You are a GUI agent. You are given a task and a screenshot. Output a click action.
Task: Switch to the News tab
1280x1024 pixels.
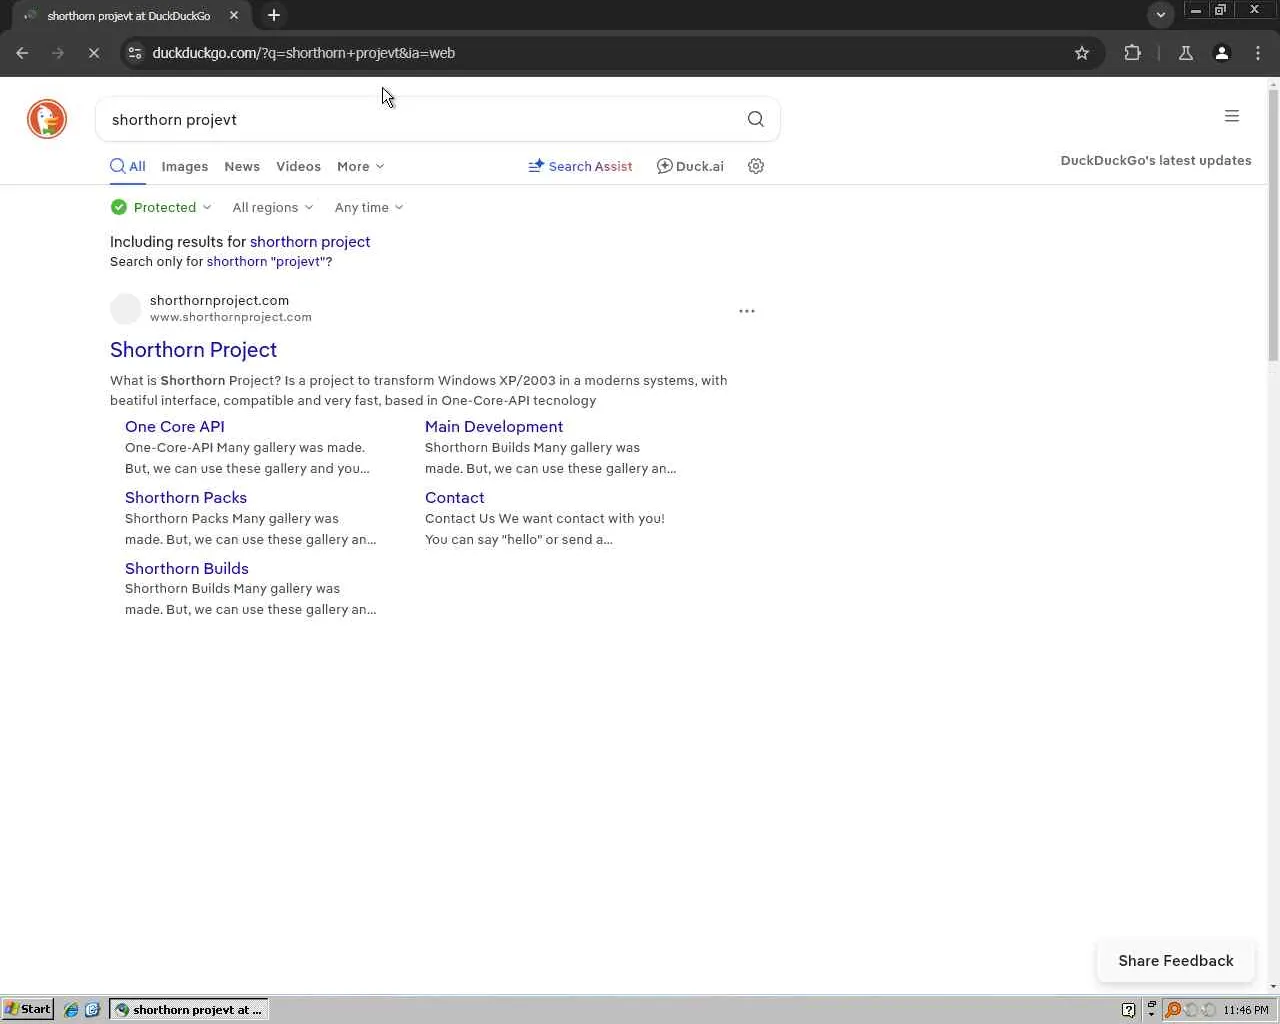[x=242, y=166]
